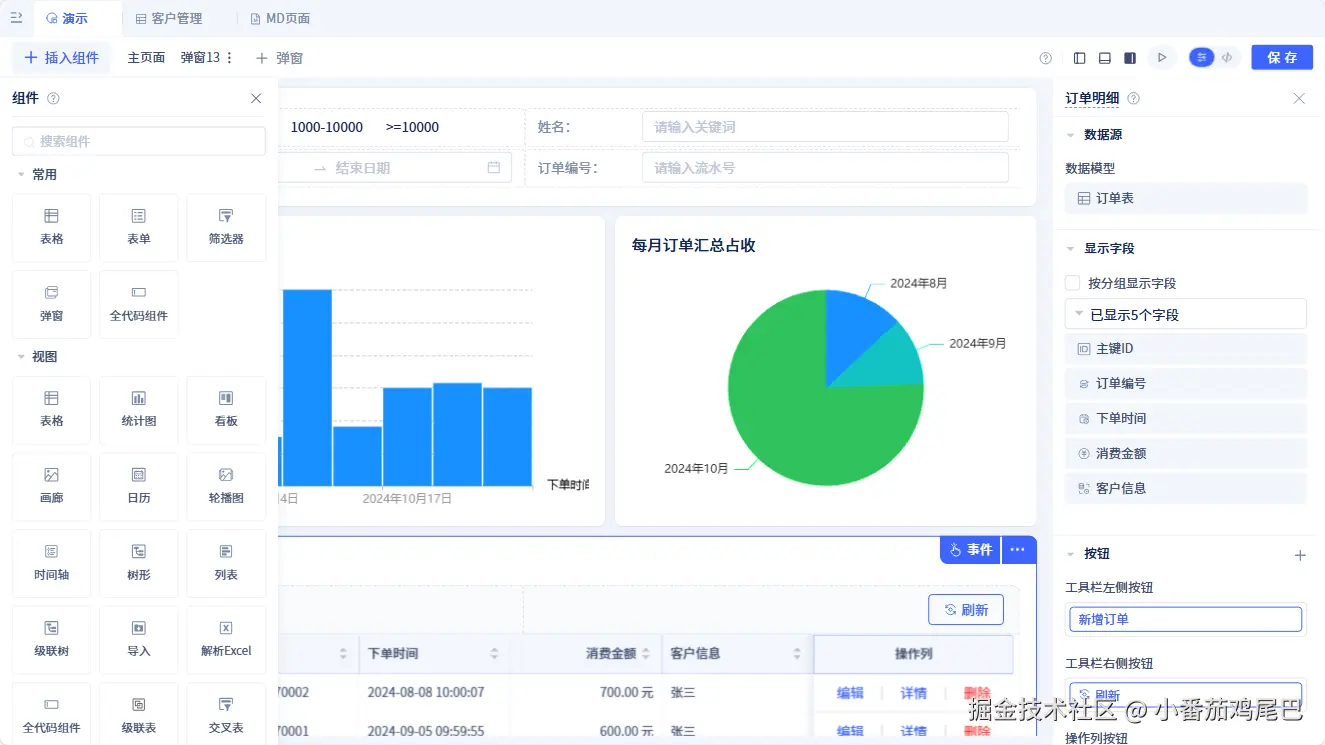Add the 解析Excel component
This screenshot has height=745, width=1325.
226,640
